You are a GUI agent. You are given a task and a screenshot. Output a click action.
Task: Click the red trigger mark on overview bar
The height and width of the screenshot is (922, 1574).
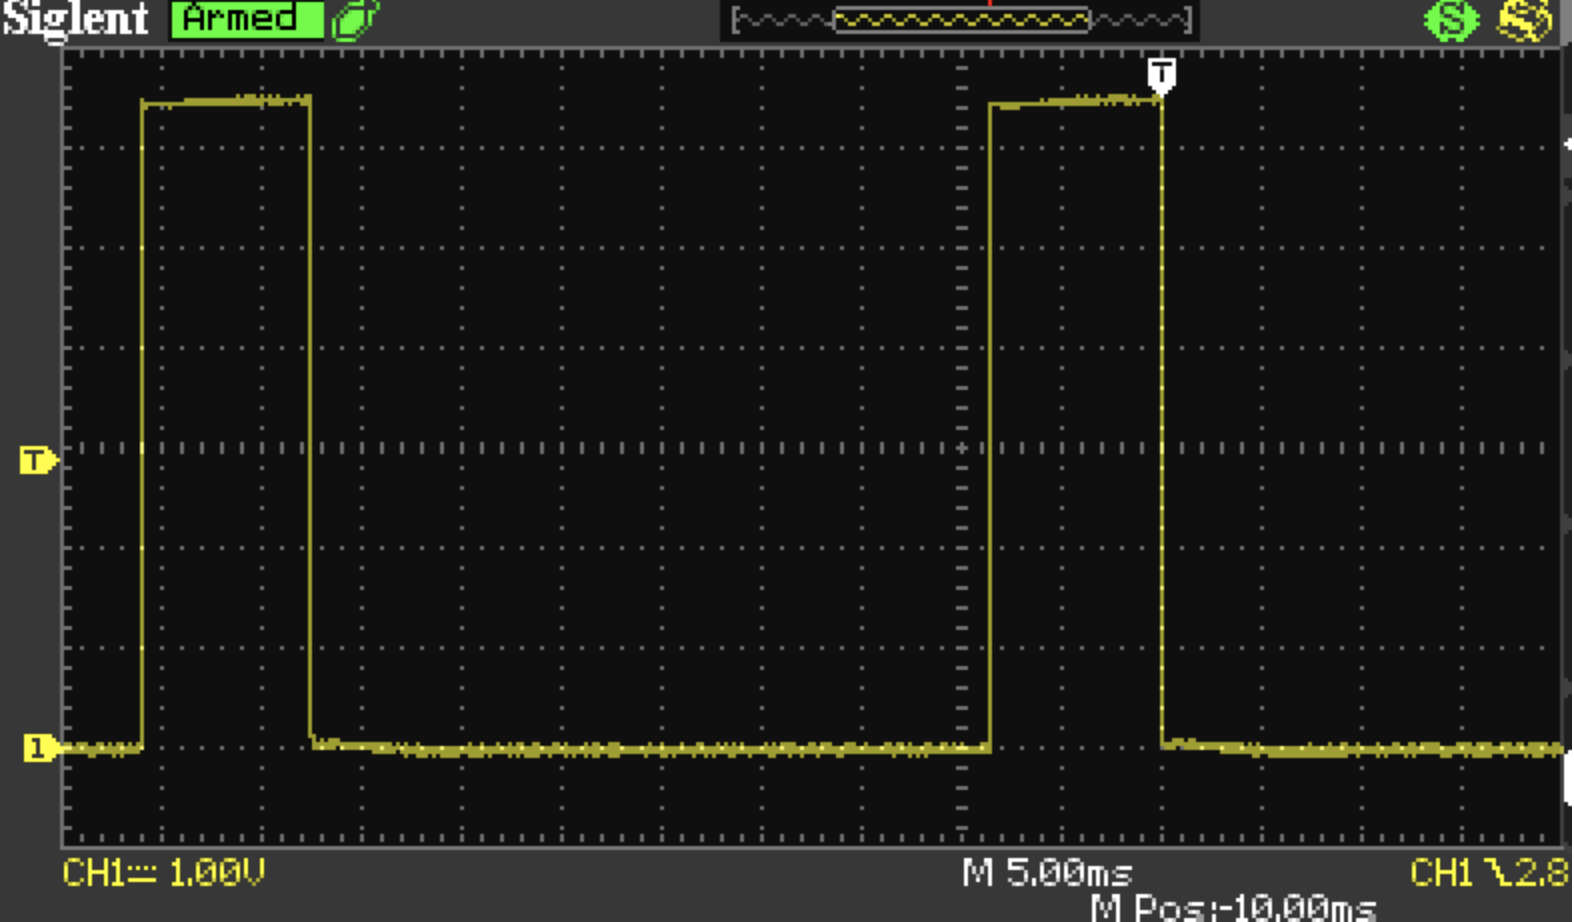pos(989,4)
